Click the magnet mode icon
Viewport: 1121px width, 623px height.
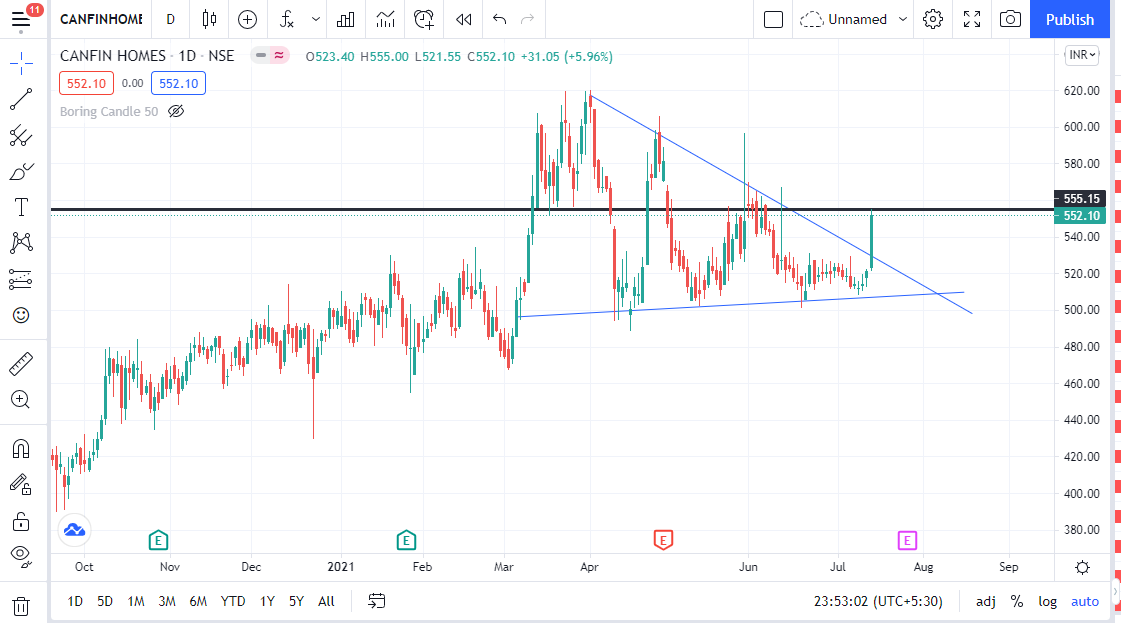[21, 448]
